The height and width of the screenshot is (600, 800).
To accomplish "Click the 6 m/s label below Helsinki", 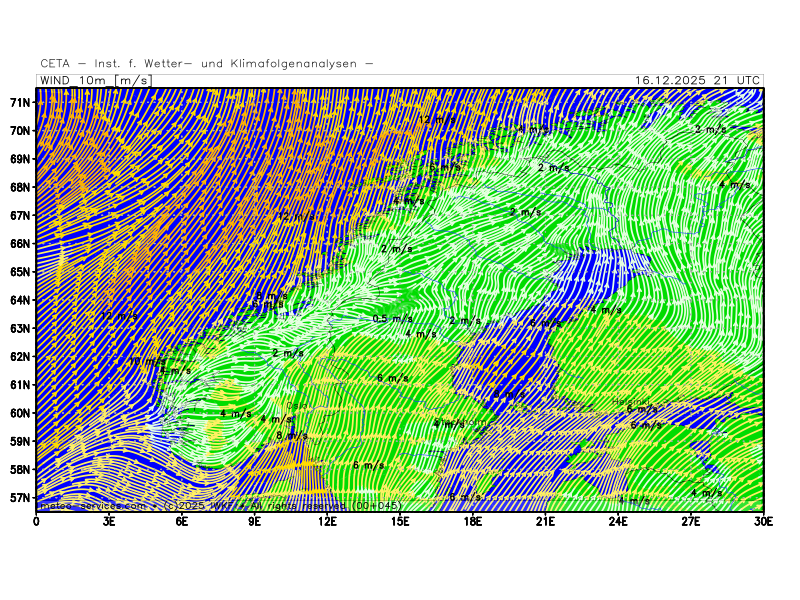I will pos(642,409).
